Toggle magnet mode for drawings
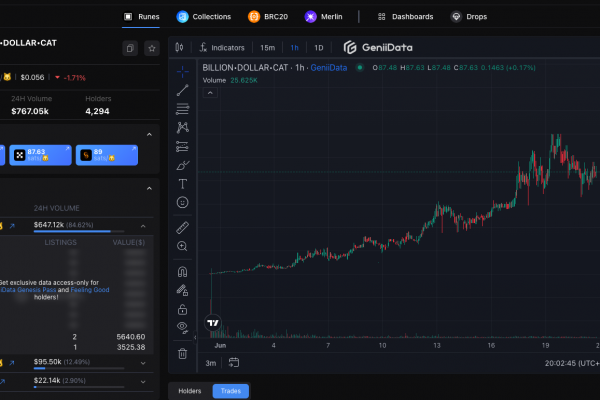 tap(183, 272)
